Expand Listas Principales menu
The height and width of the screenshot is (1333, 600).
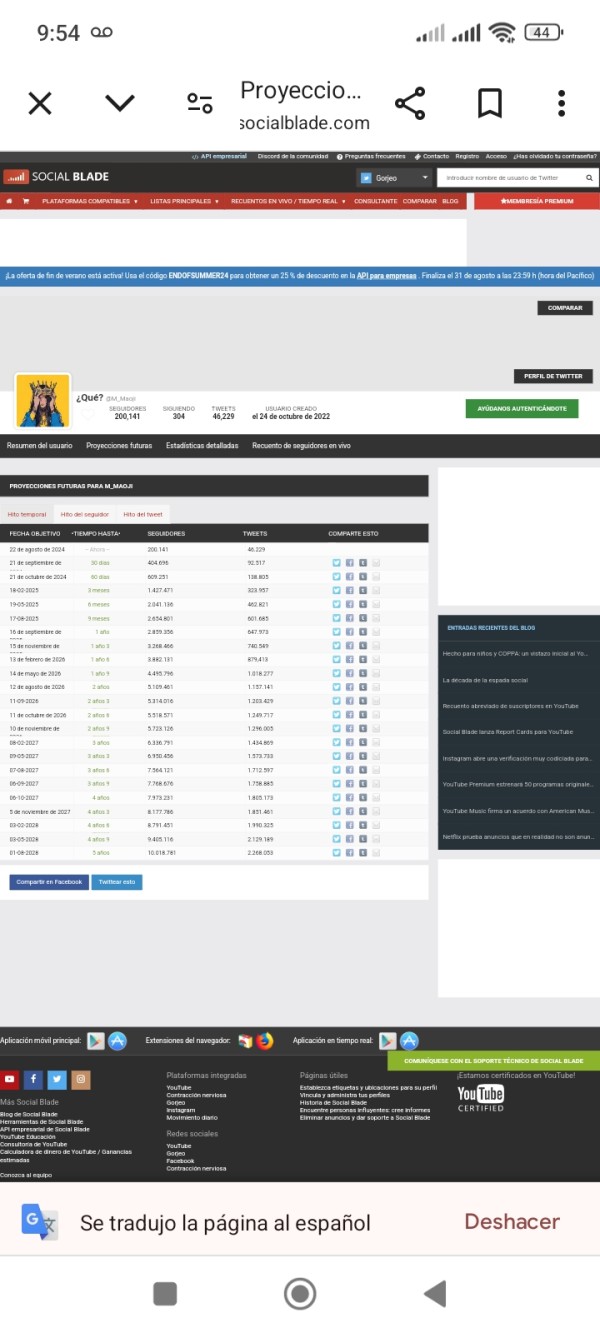185,201
